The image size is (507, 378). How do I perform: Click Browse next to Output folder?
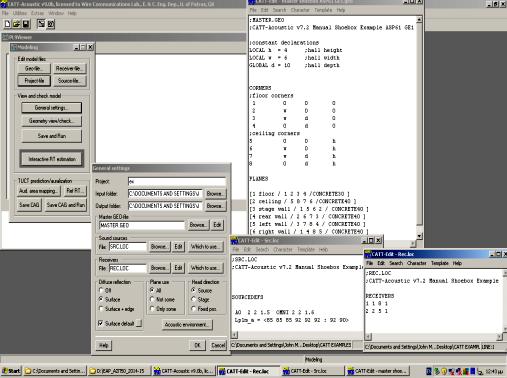coord(215,206)
